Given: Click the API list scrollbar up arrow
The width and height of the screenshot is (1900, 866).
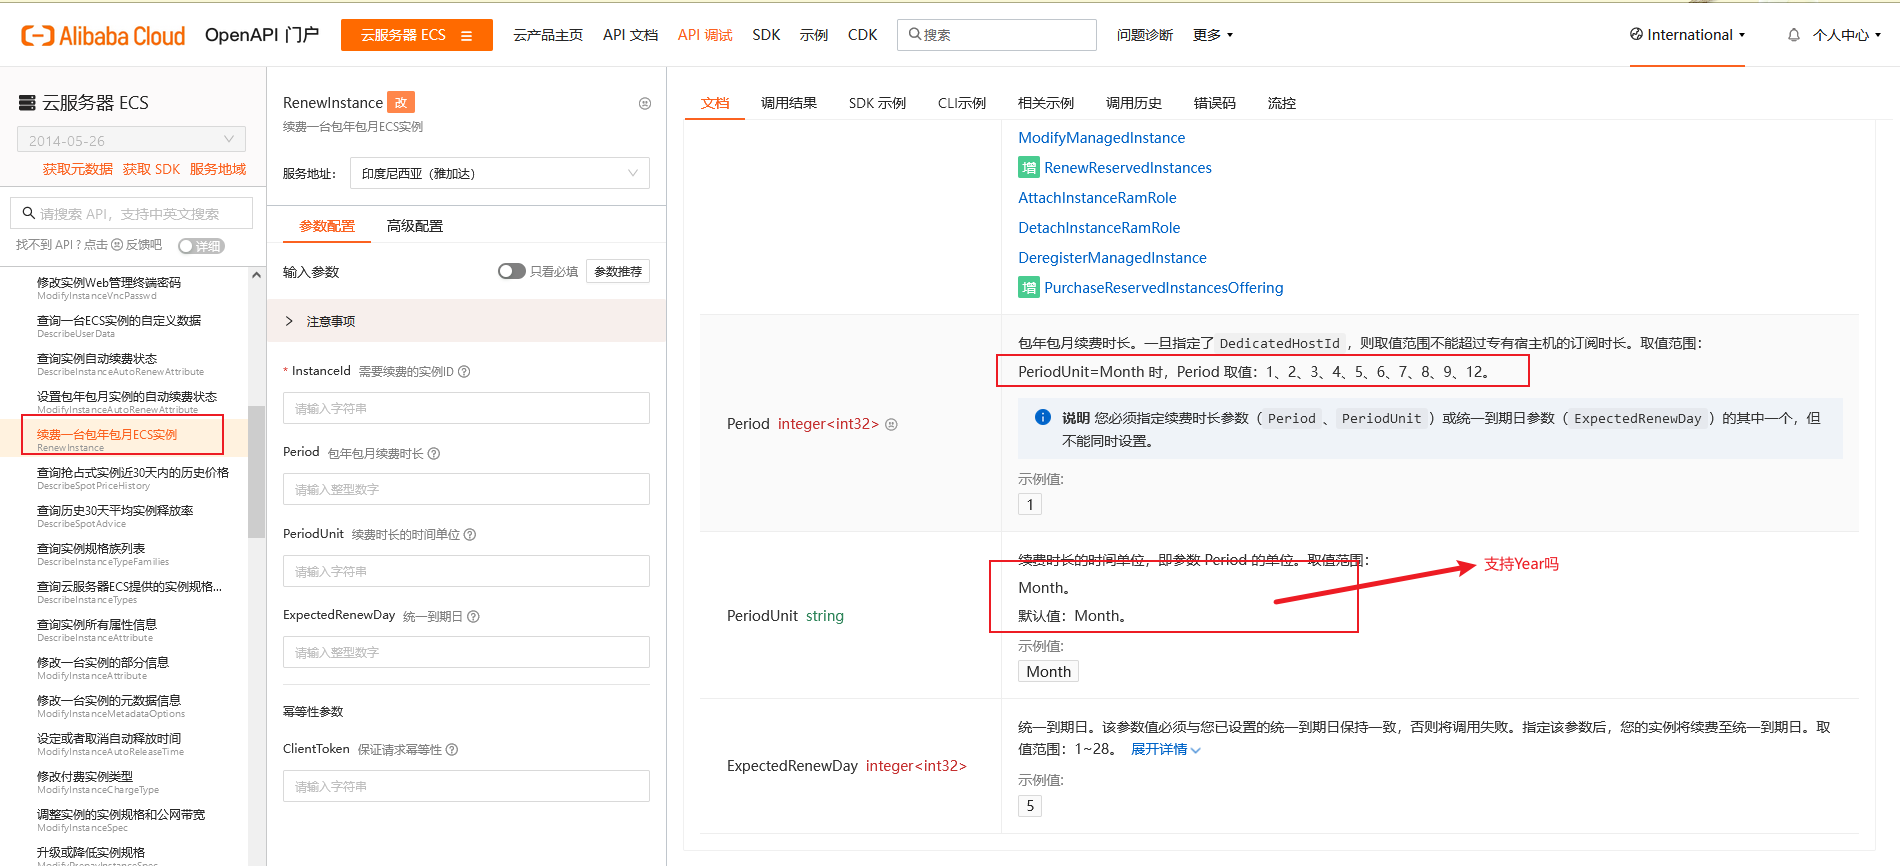Looking at the screenshot, I should pos(257,275).
